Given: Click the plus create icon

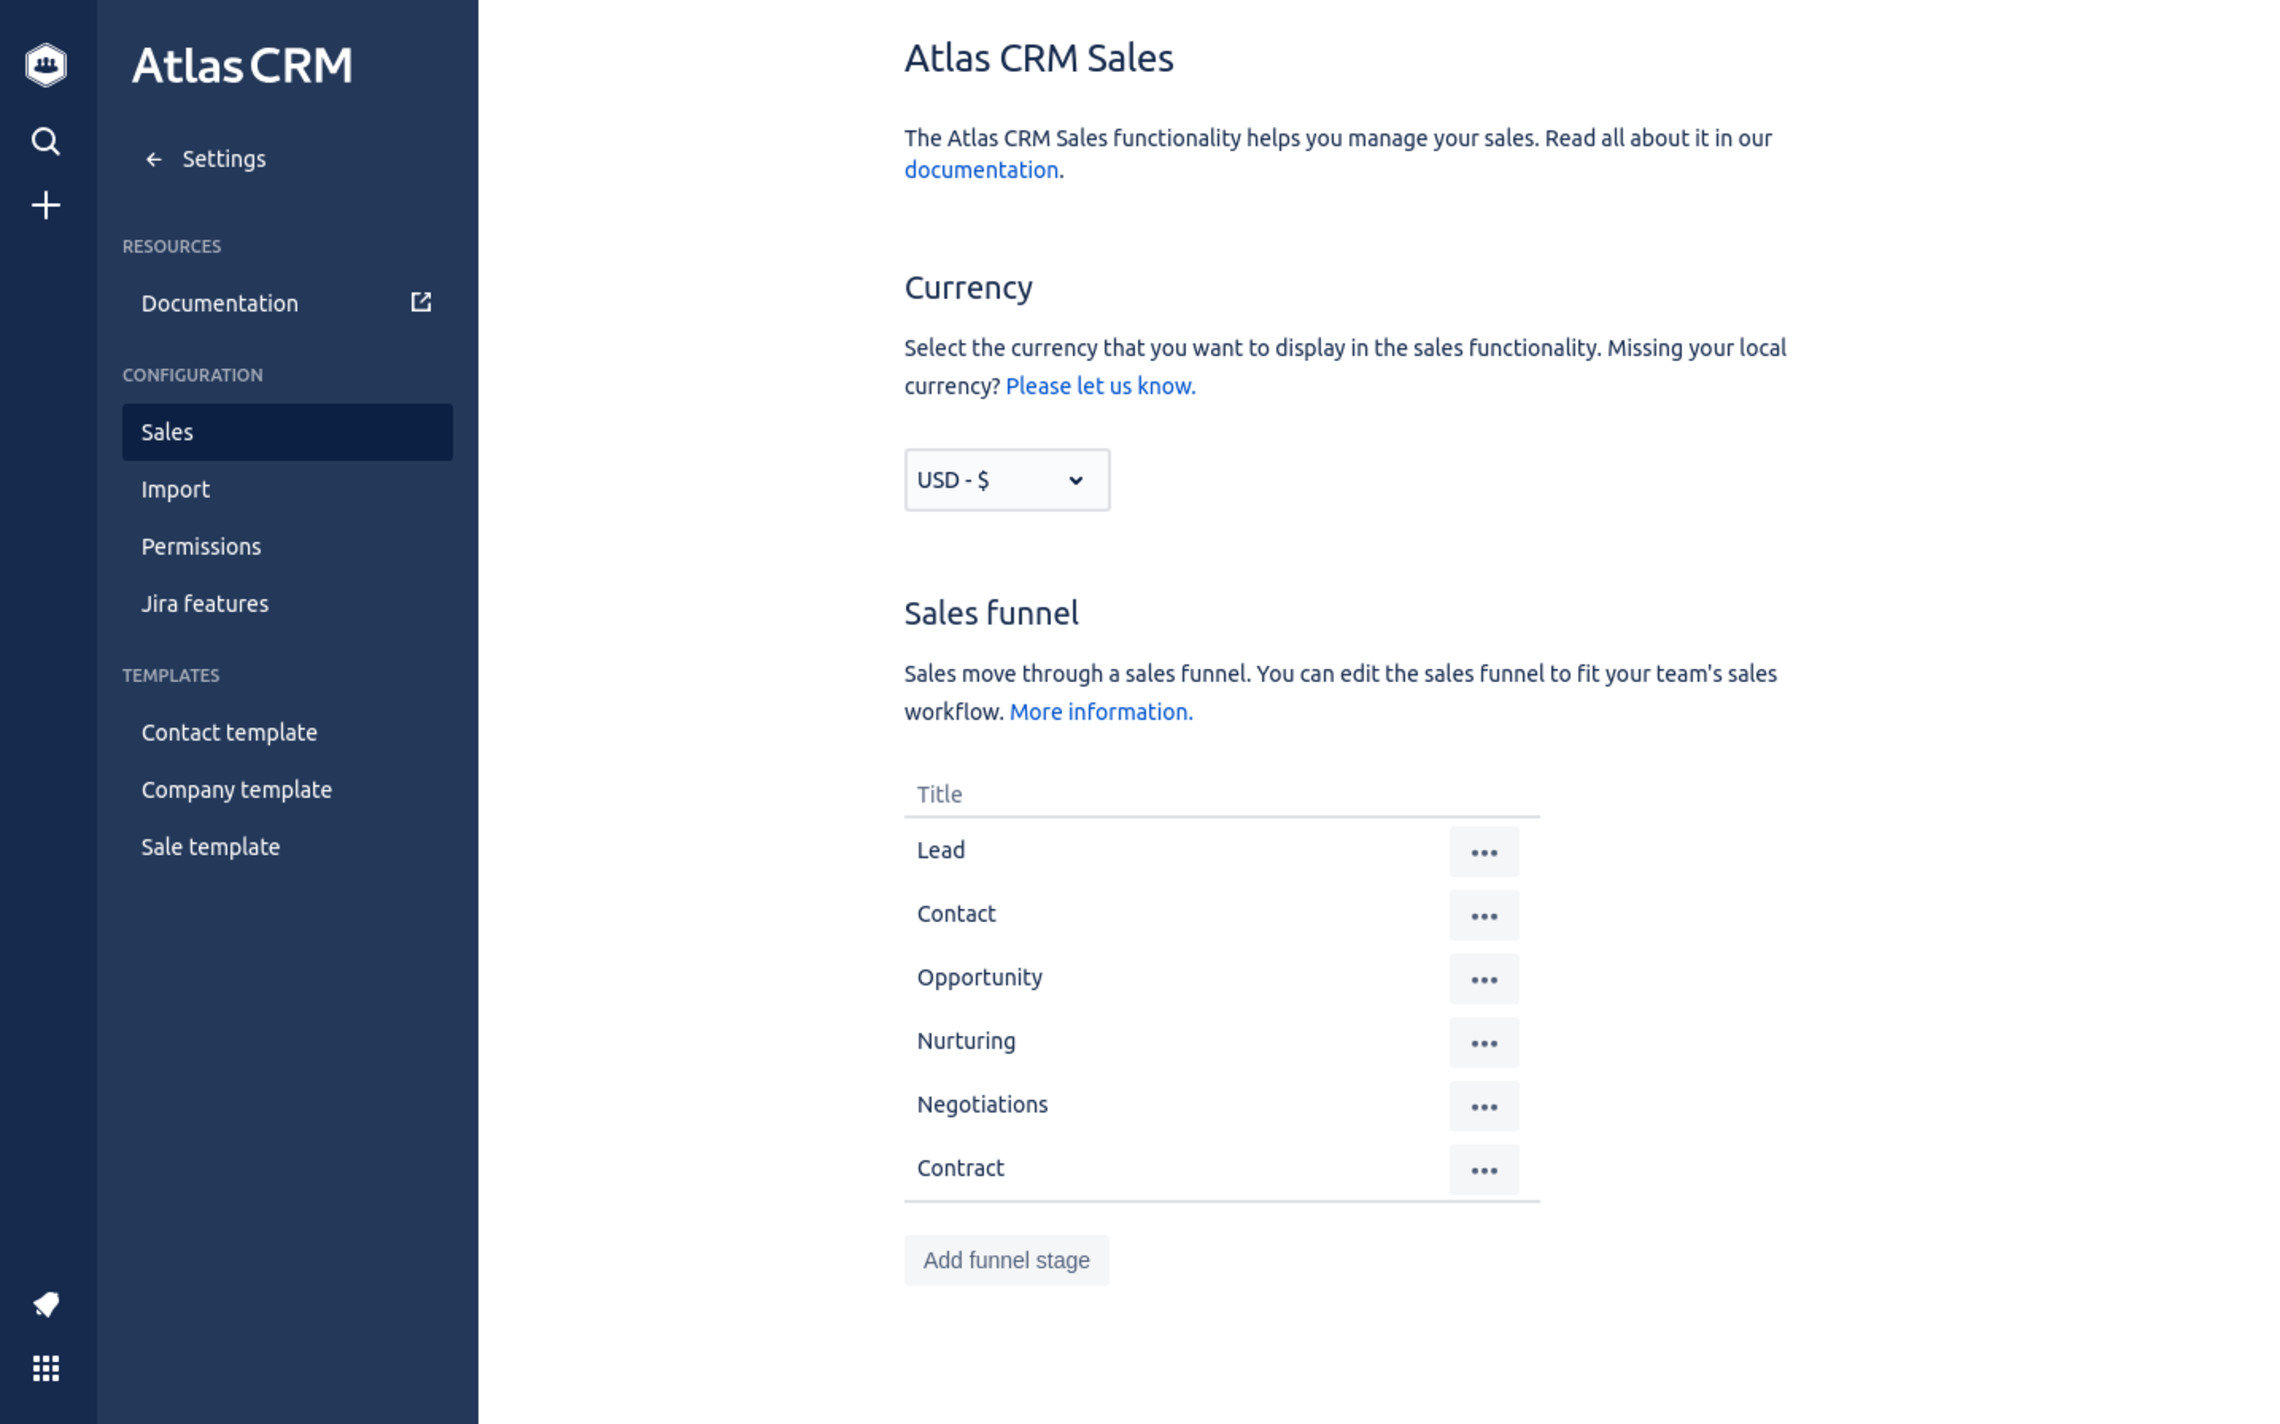Looking at the screenshot, I should point(46,205).
